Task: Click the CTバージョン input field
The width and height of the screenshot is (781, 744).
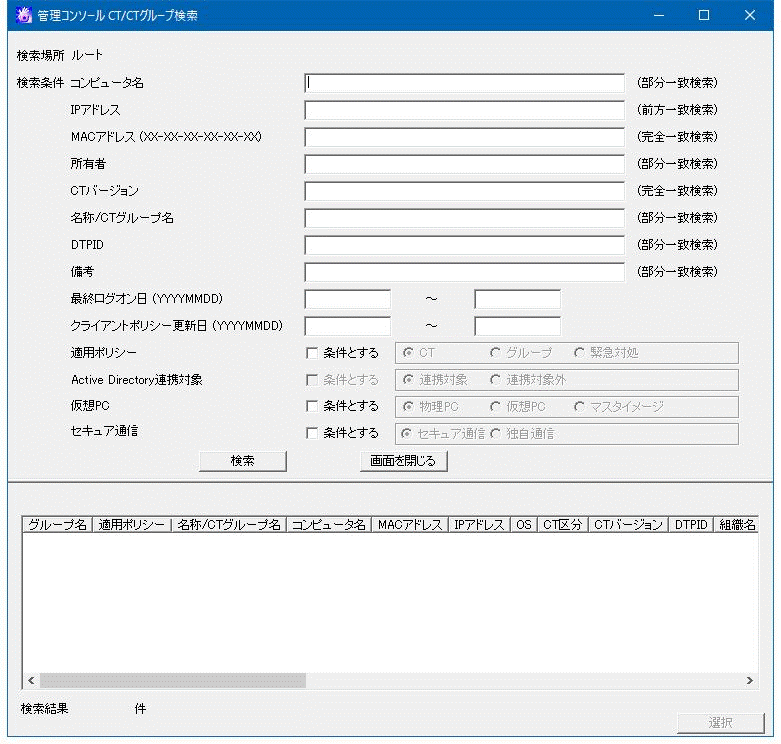Action: coord(464,191)
